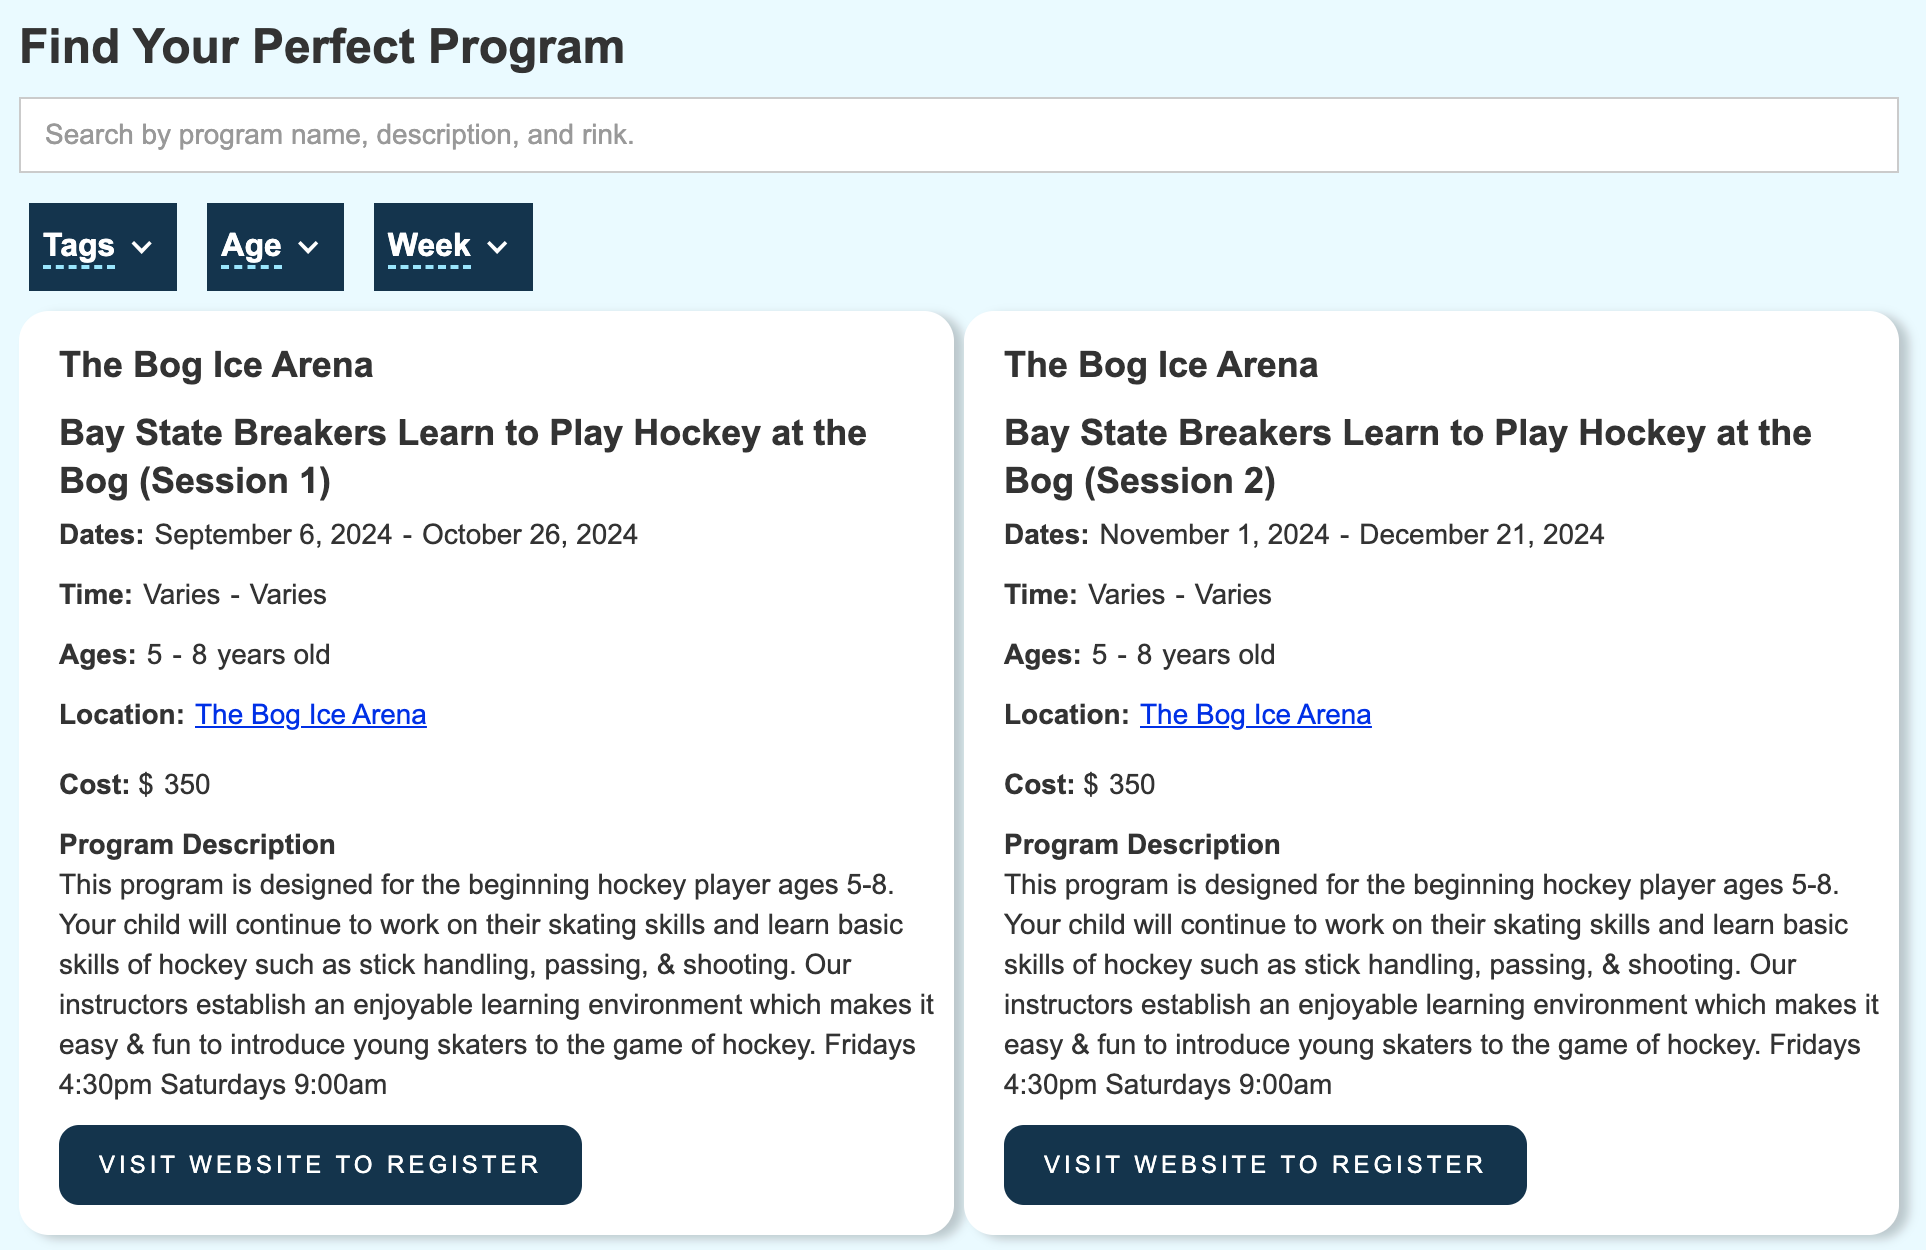This screenshot has width=1926, height=1250.
Task: Click The Bog Ice Arena heading on left card
Action: [x=216, y=365]
